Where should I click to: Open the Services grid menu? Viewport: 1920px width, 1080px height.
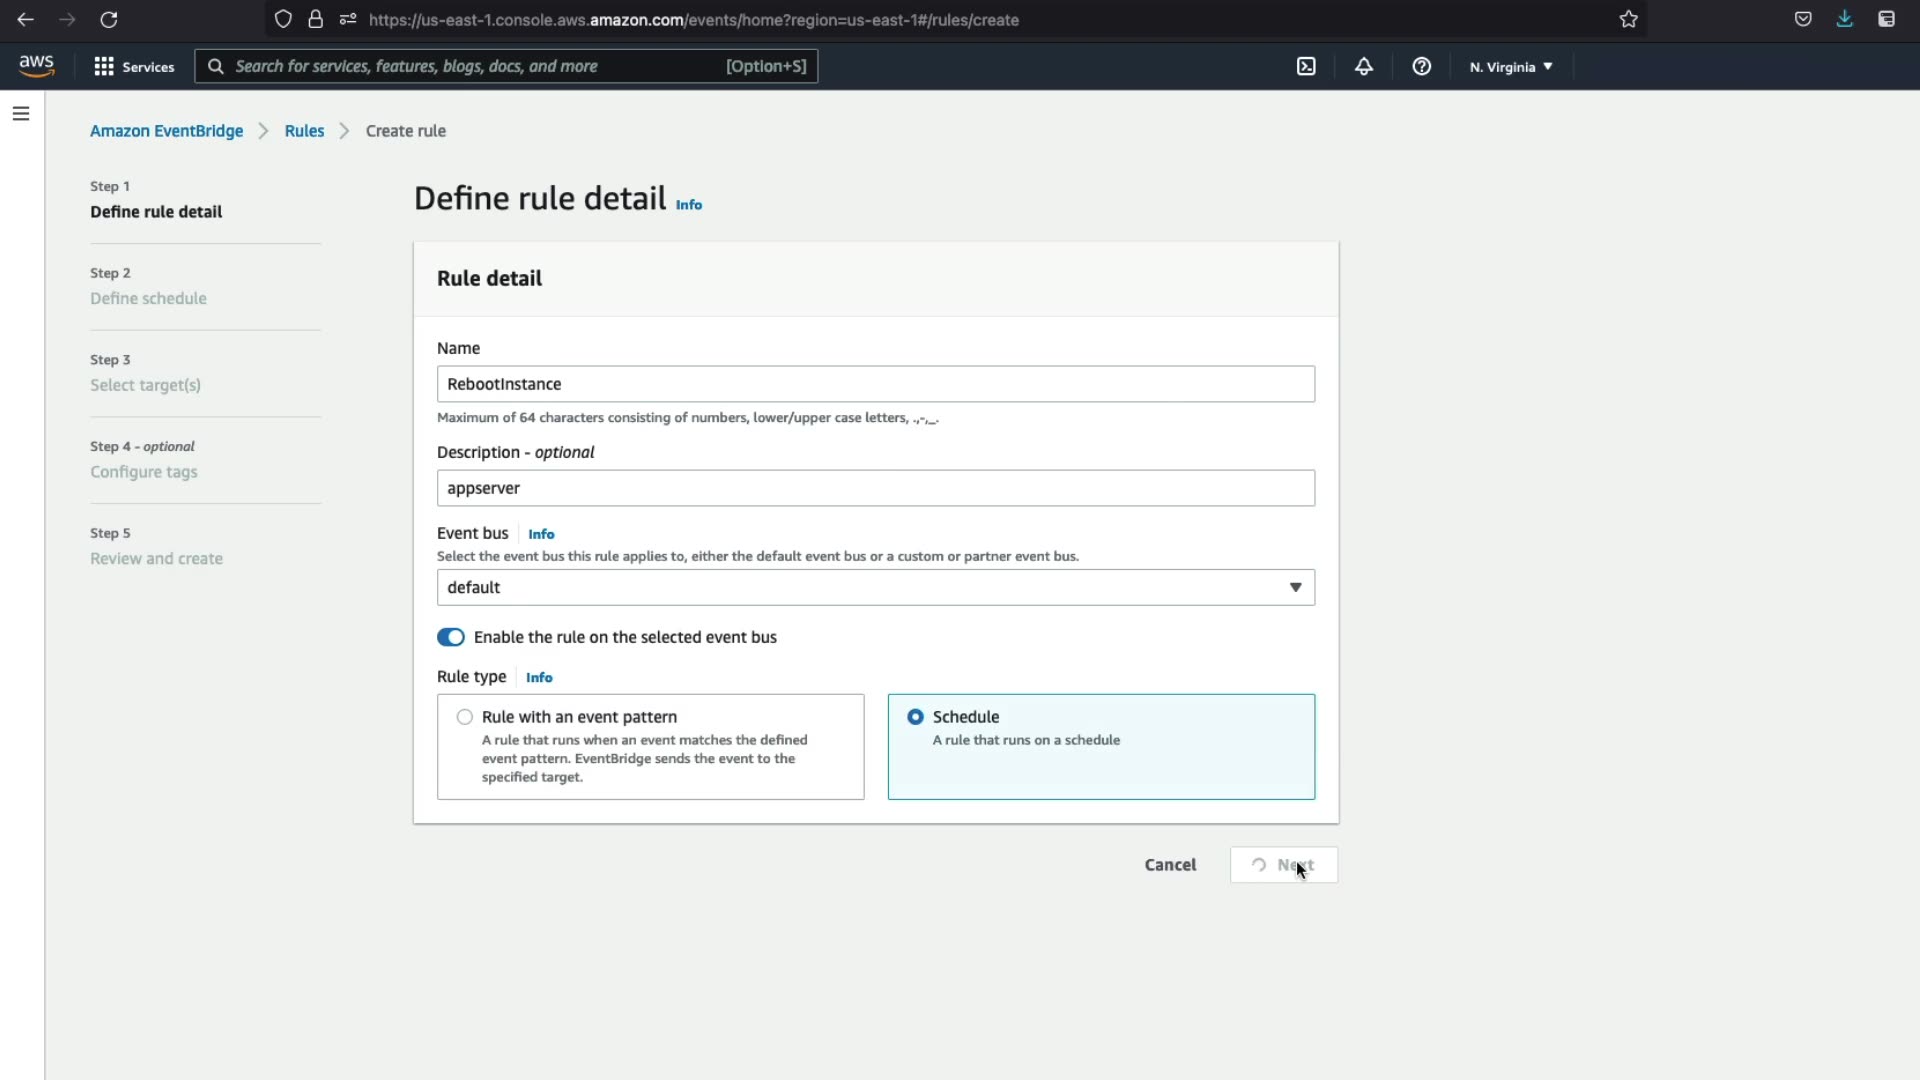click(x=133, y=66)
